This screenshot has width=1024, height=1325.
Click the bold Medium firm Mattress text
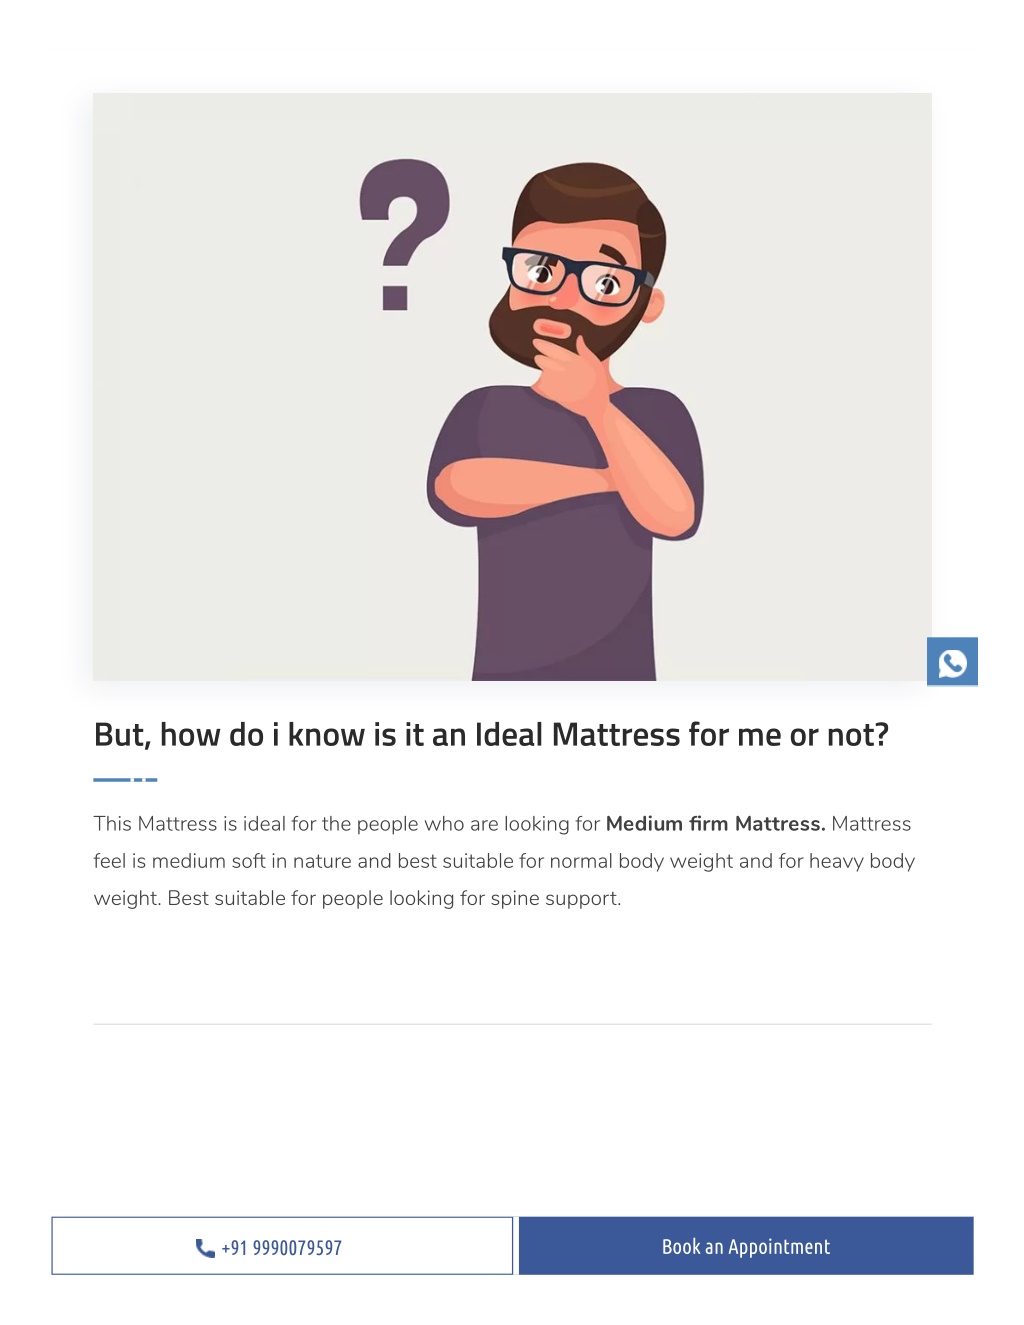[715, 824]
